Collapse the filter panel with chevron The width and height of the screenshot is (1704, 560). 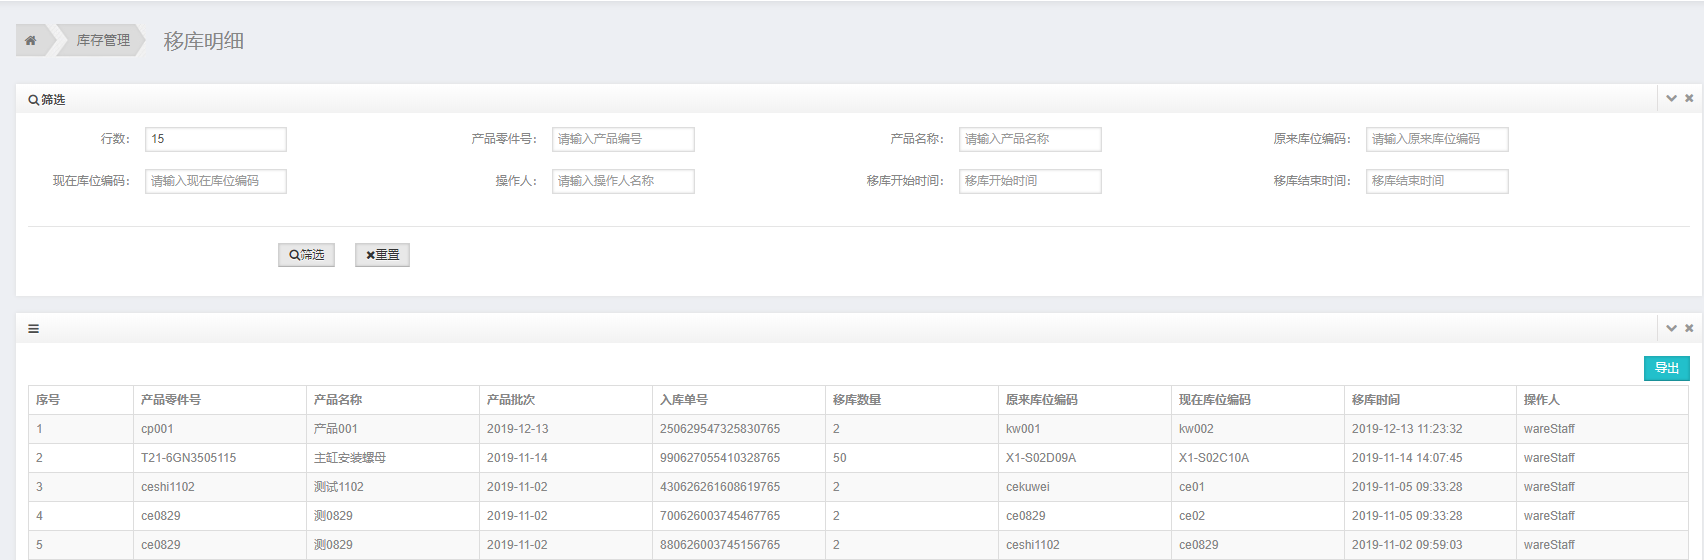(x=1671, y=99)
